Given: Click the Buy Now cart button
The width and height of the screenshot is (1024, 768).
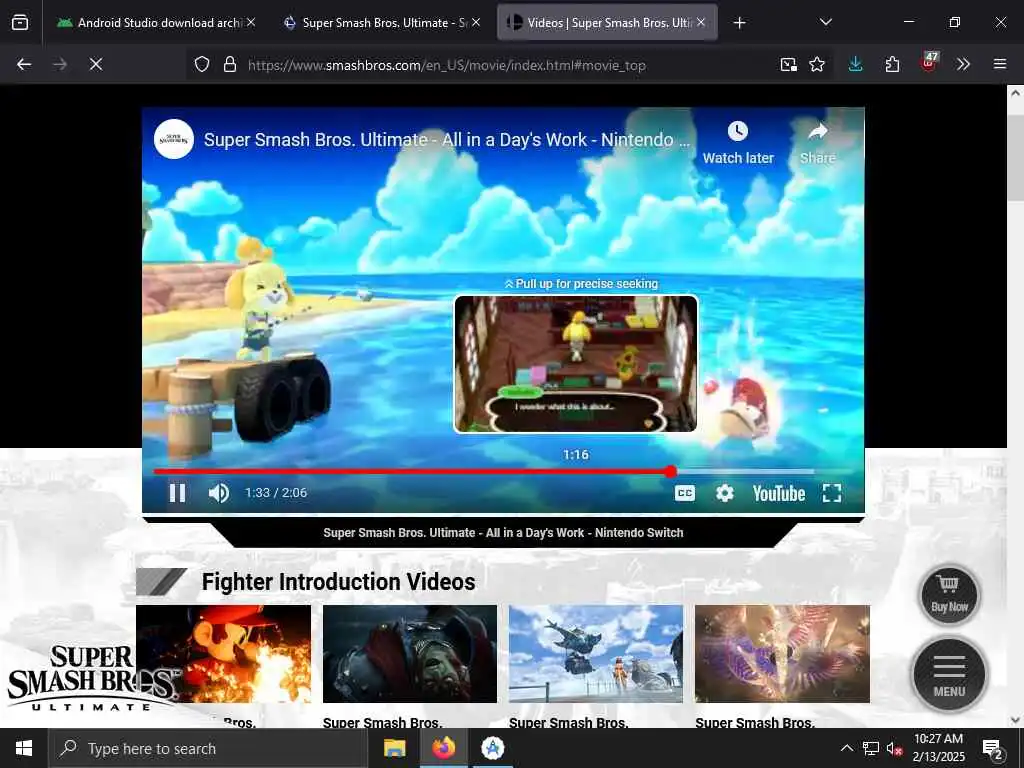Looking at the screenshot, I should click(x=950, y=595).
